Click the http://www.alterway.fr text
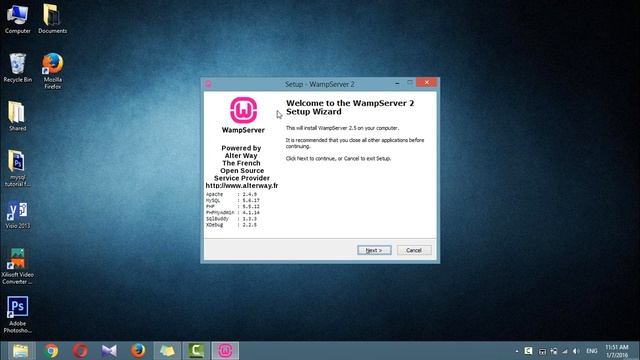Viewport: 640px width, 360px height. (x=242, y=185)
